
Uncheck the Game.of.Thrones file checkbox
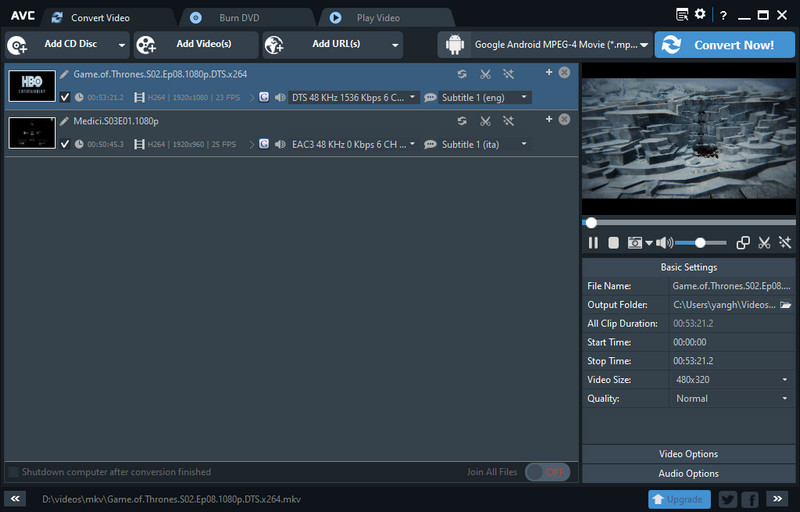(x=65, y=98)
